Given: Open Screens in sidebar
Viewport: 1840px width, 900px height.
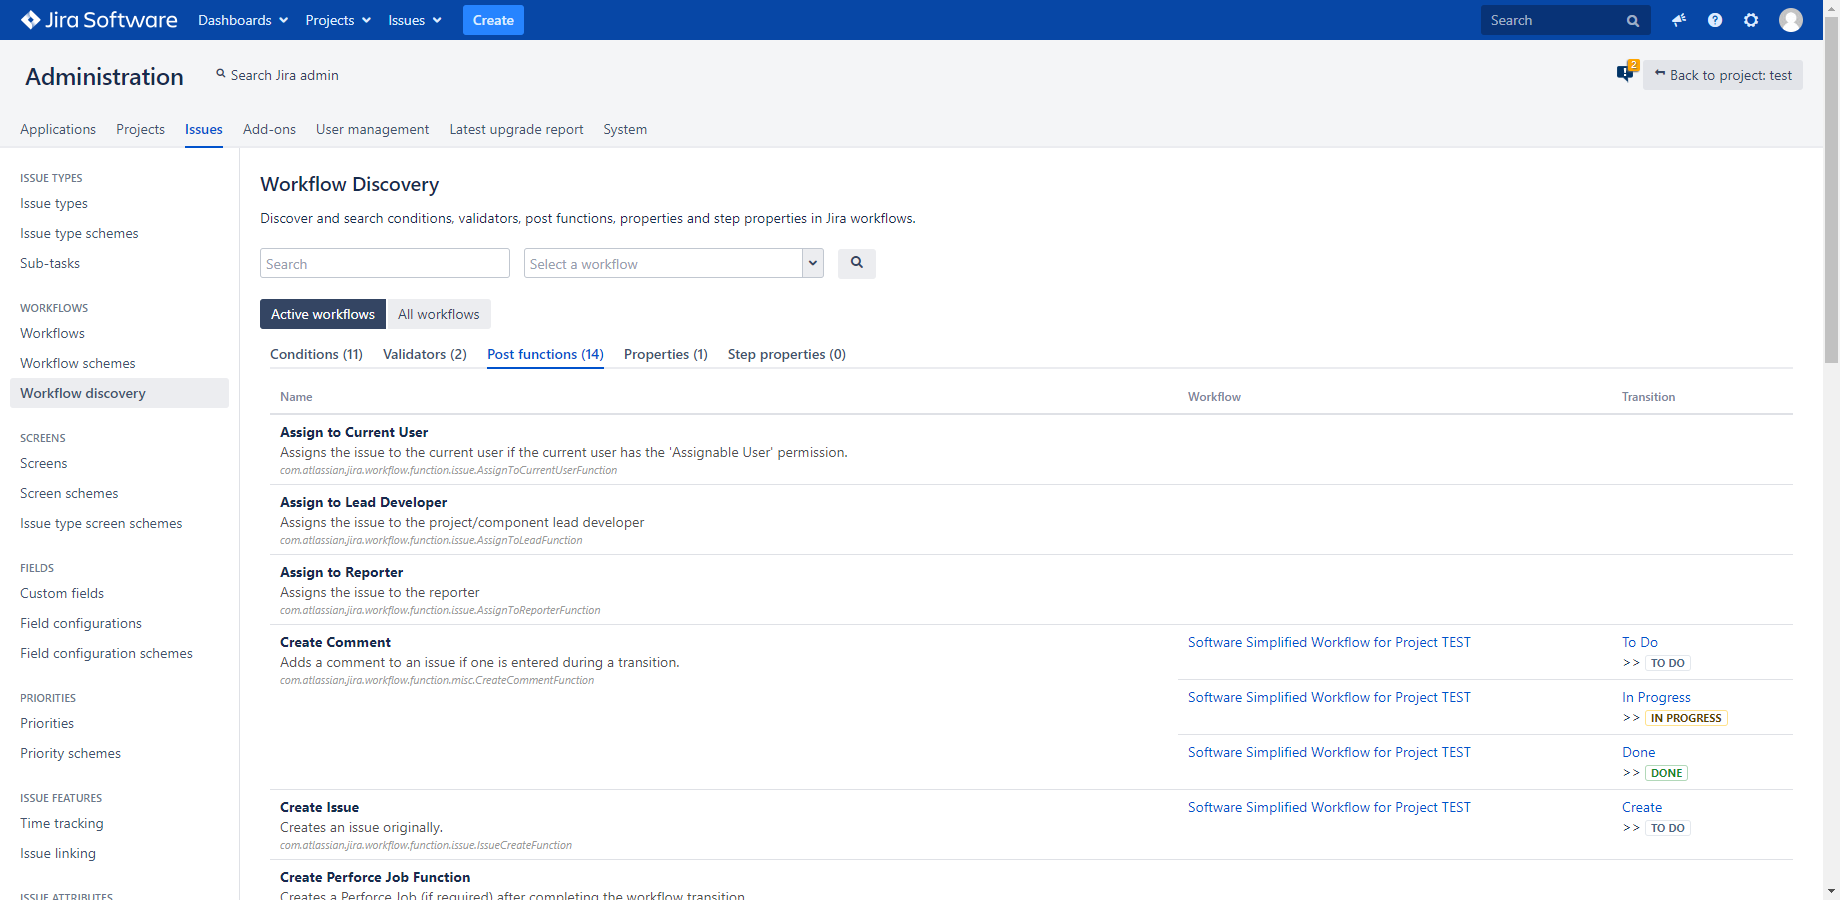Looking at the screenshot, I should tap(44, 463).
